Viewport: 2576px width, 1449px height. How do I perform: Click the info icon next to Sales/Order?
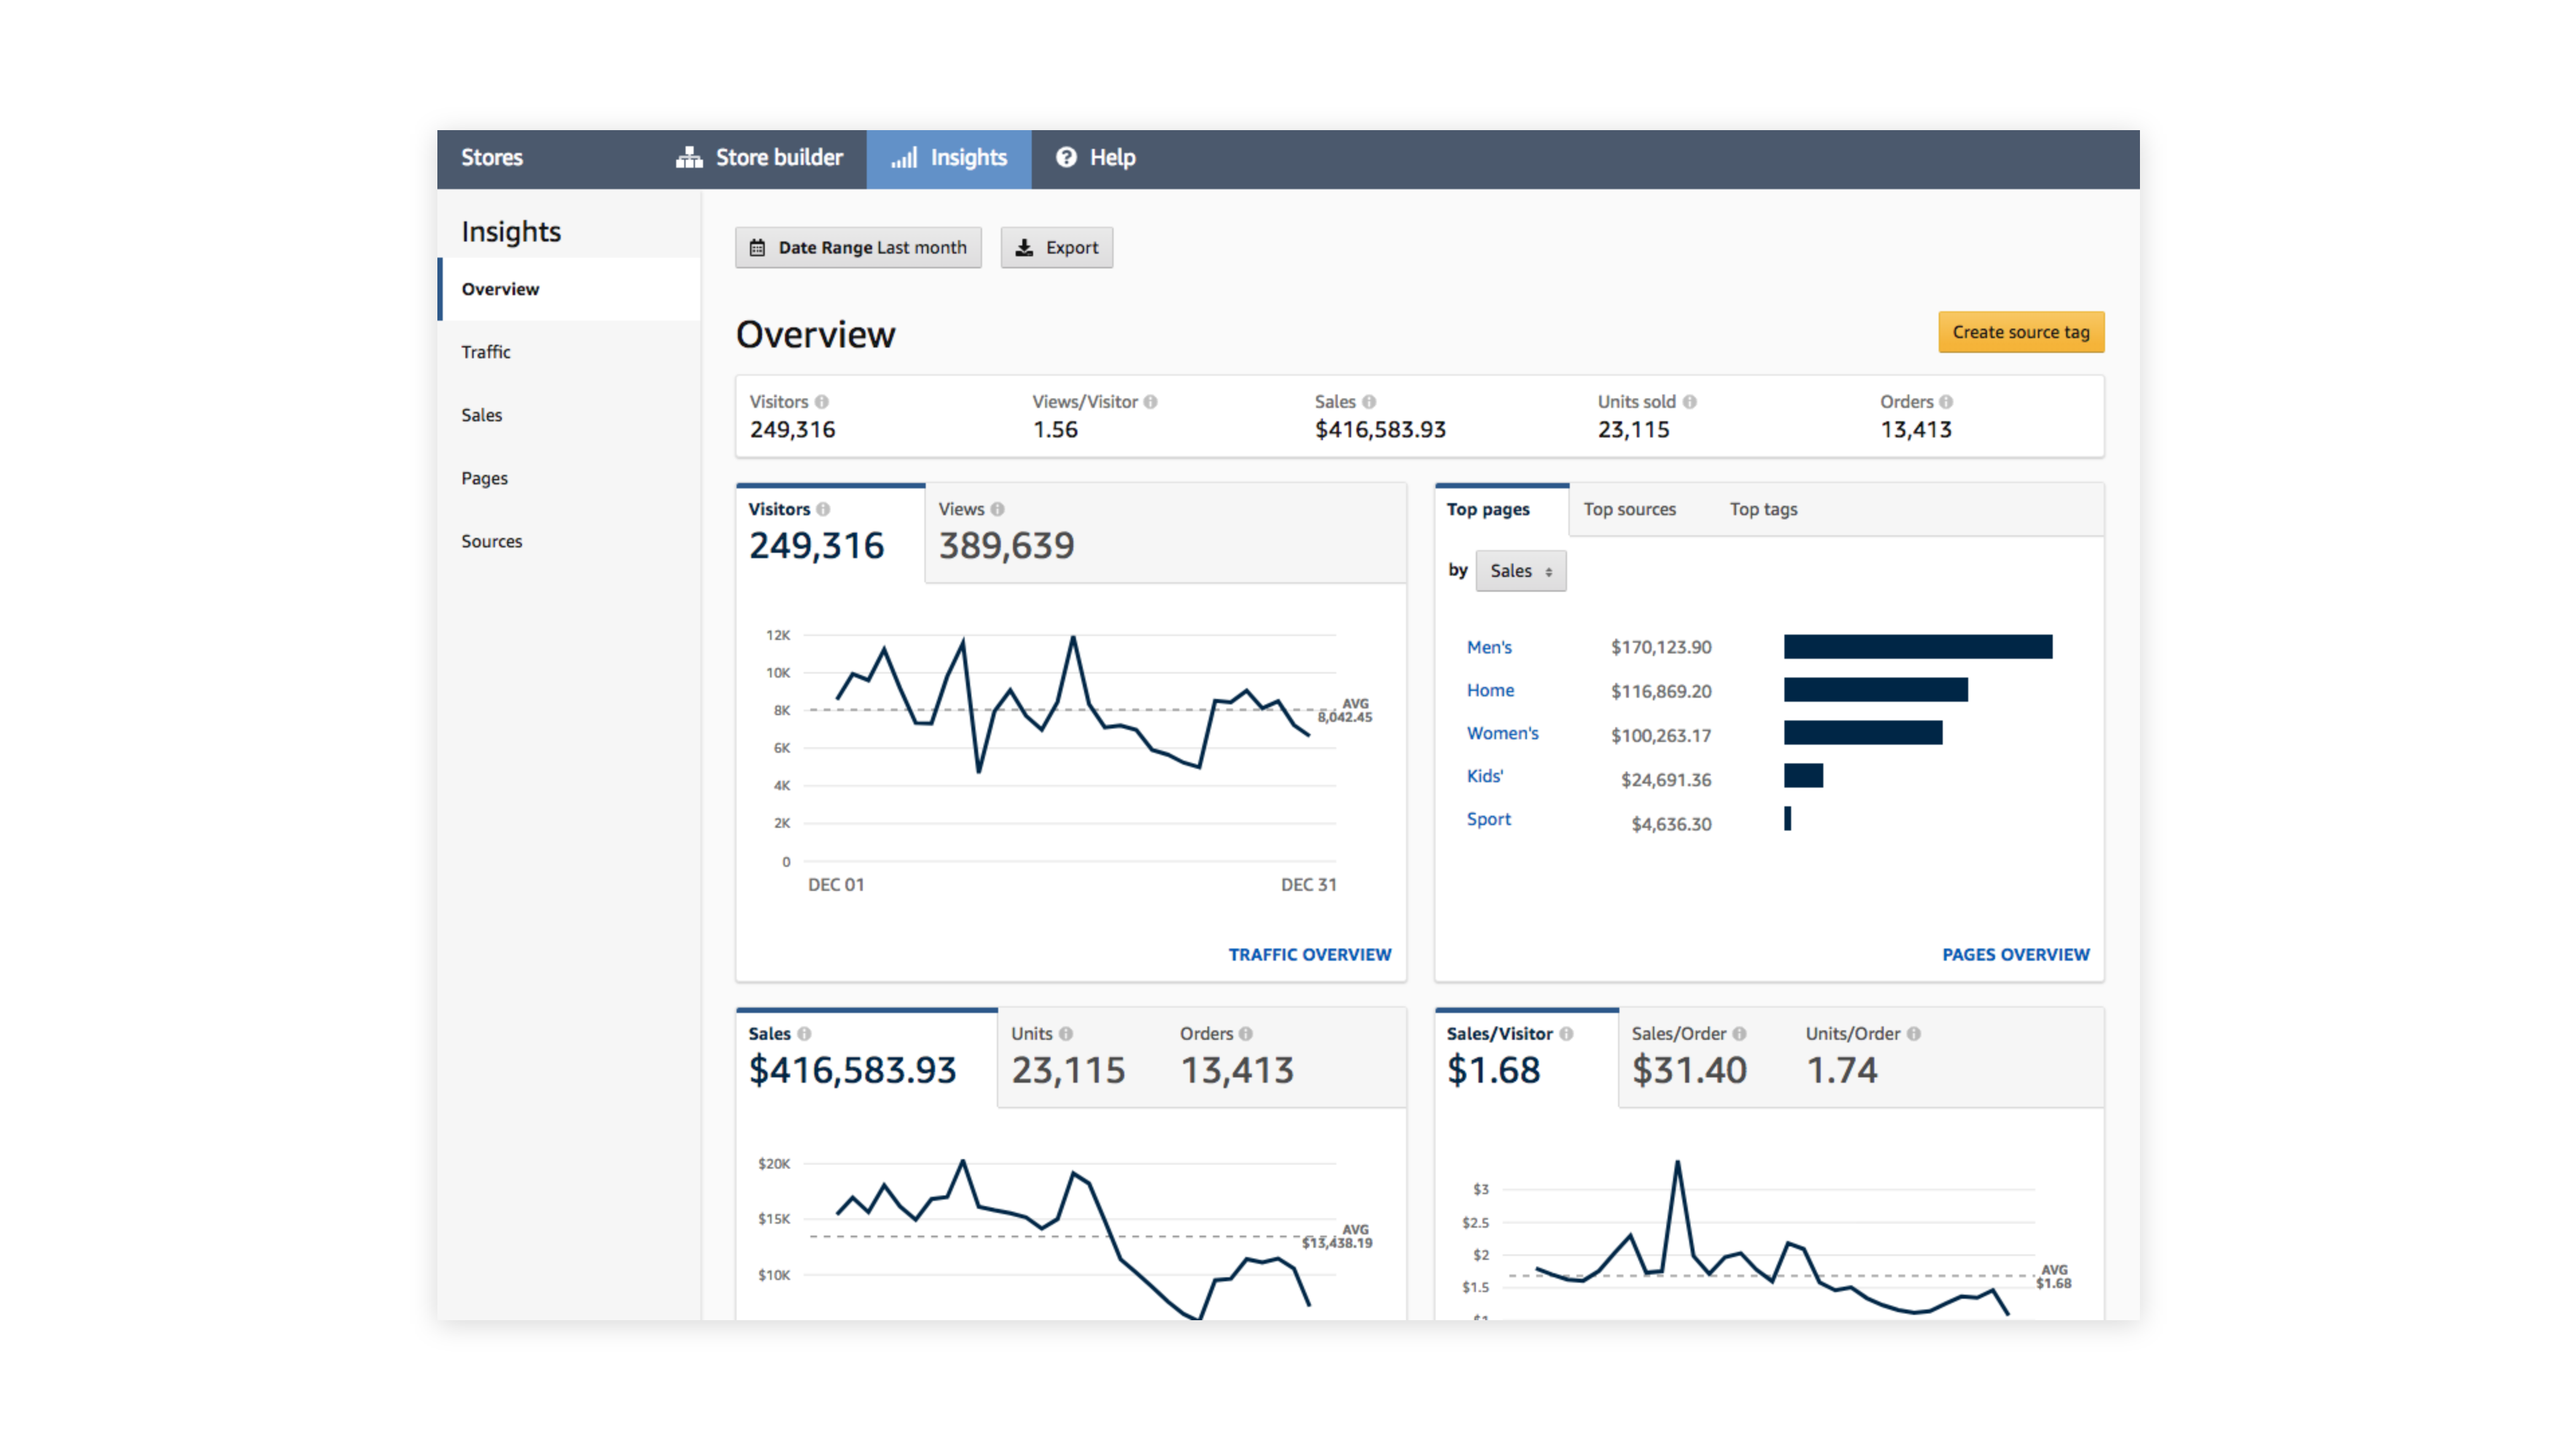pos(1739,1033)
